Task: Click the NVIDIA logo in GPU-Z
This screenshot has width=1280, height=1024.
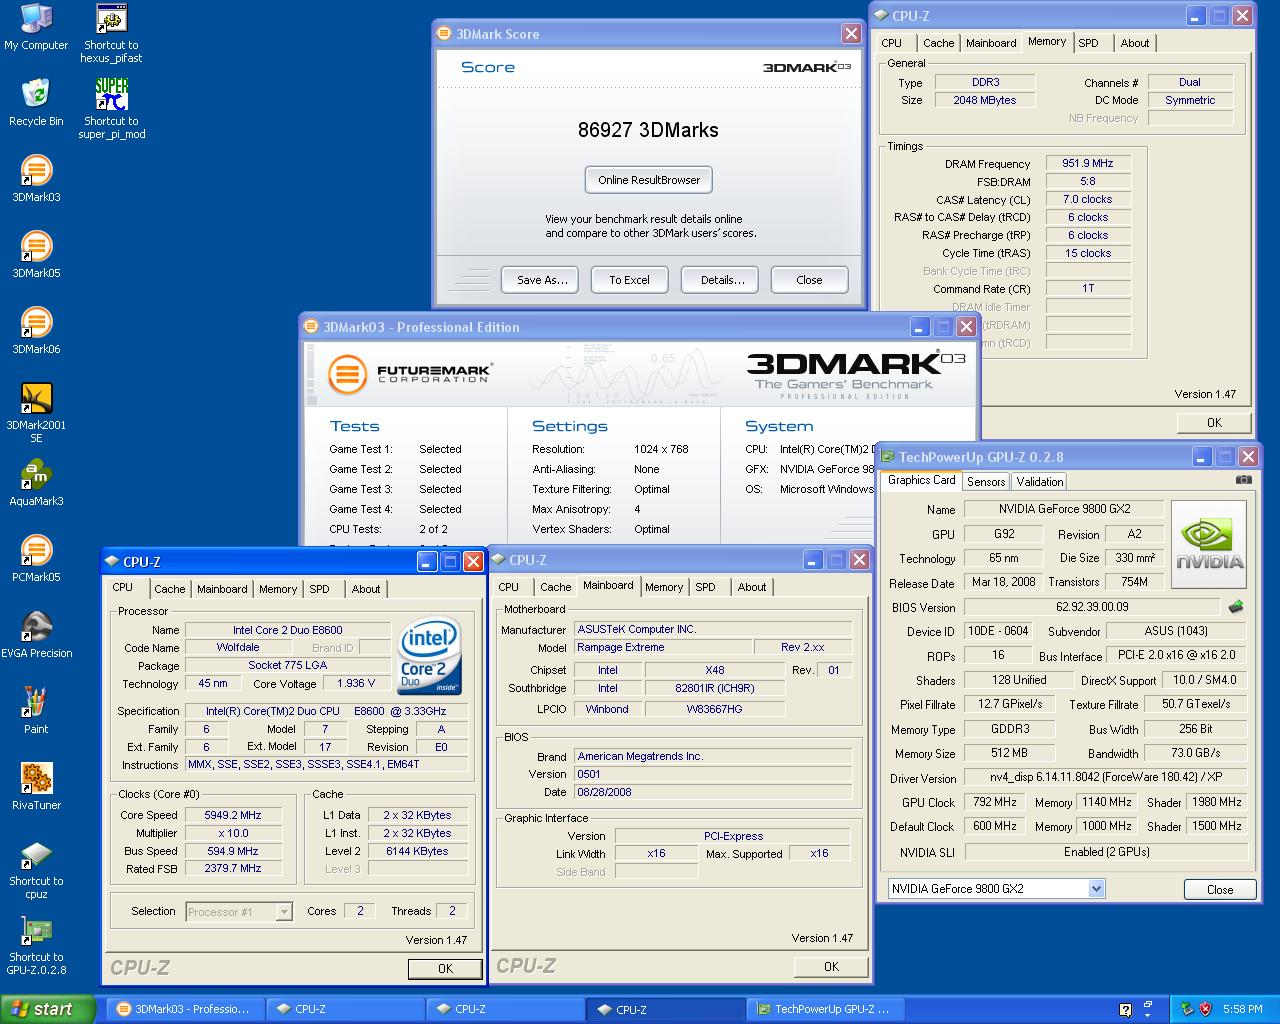Action: [1209, 544]
